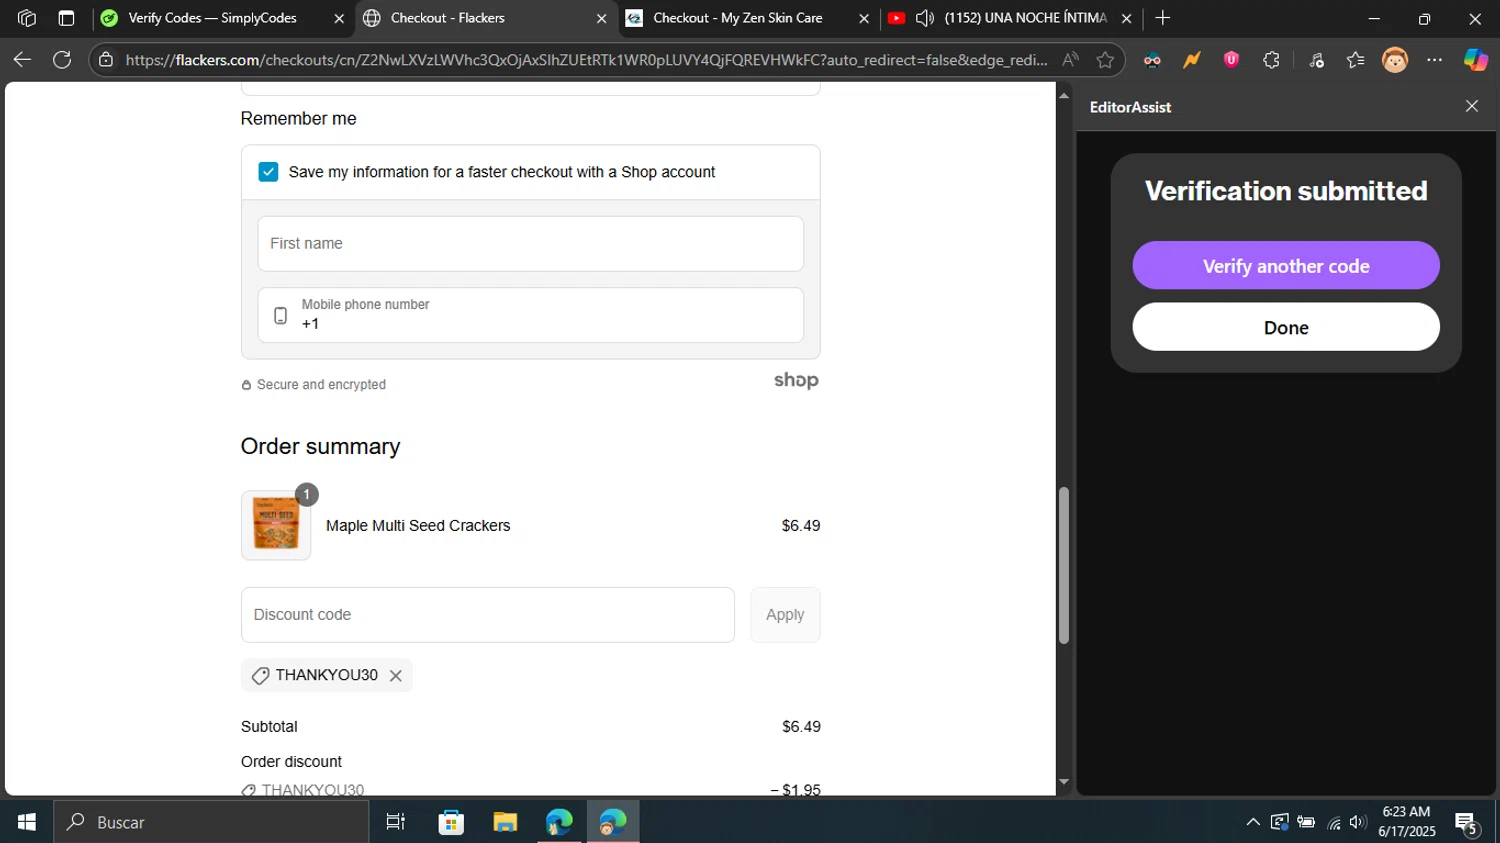Go back to the previous page
This screenshot has height=843, width=1500.
[x=22, y=60]
